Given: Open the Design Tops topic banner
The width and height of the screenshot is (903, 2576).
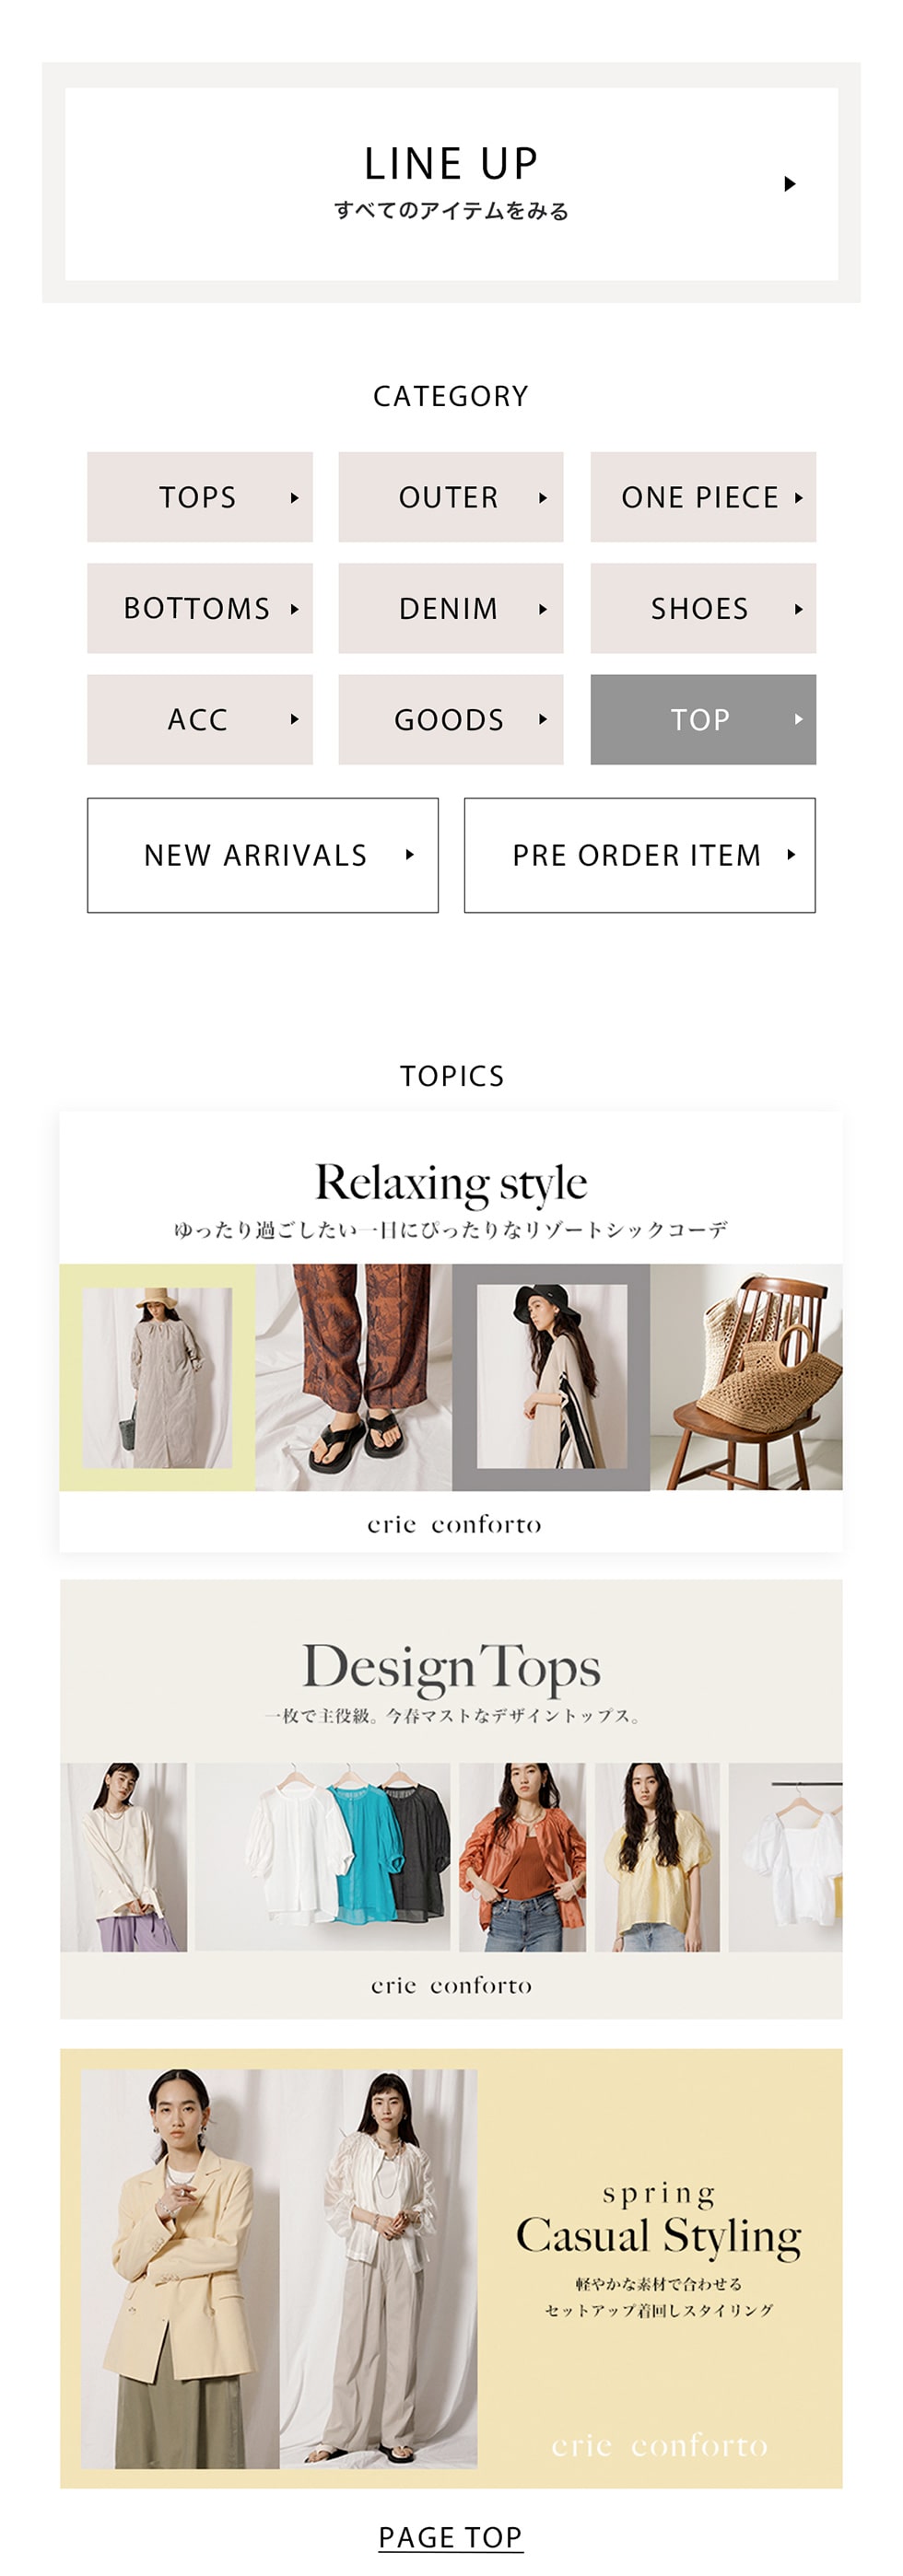Looking at the screenshot, I should (451, 1799).
